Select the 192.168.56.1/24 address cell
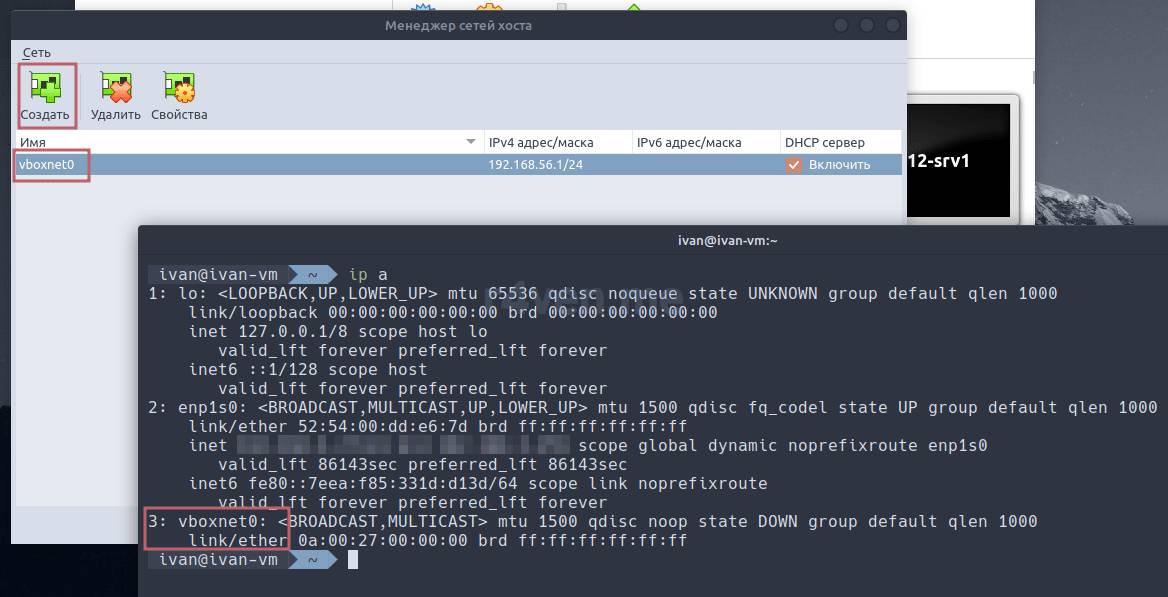1168x597 pixels. (535, 165)
